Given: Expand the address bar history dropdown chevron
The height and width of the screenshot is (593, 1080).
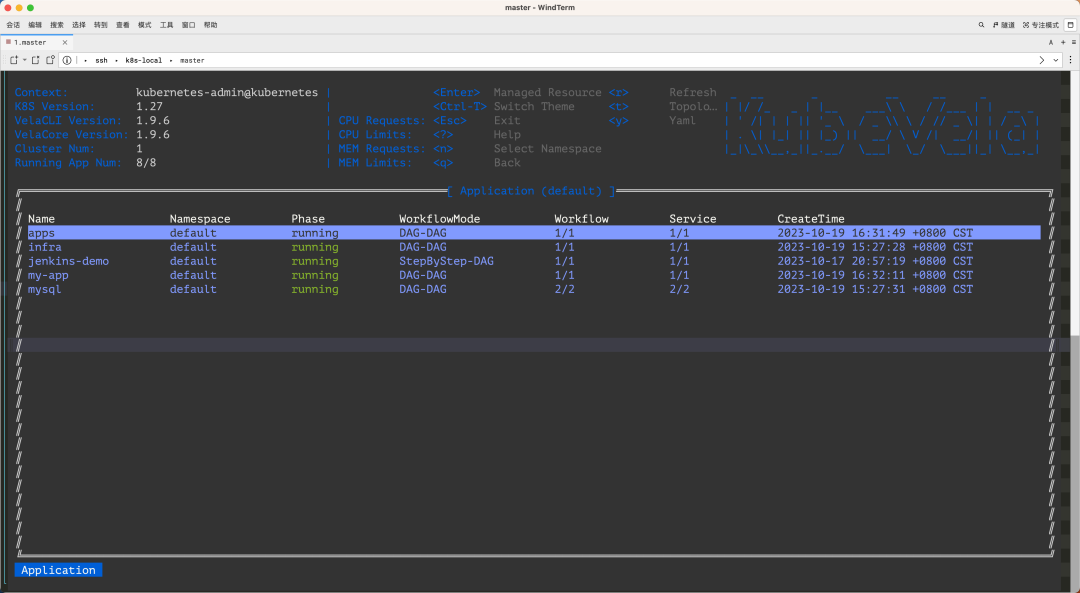Looking at the screenshot, I should click(x=1057, y=60).
